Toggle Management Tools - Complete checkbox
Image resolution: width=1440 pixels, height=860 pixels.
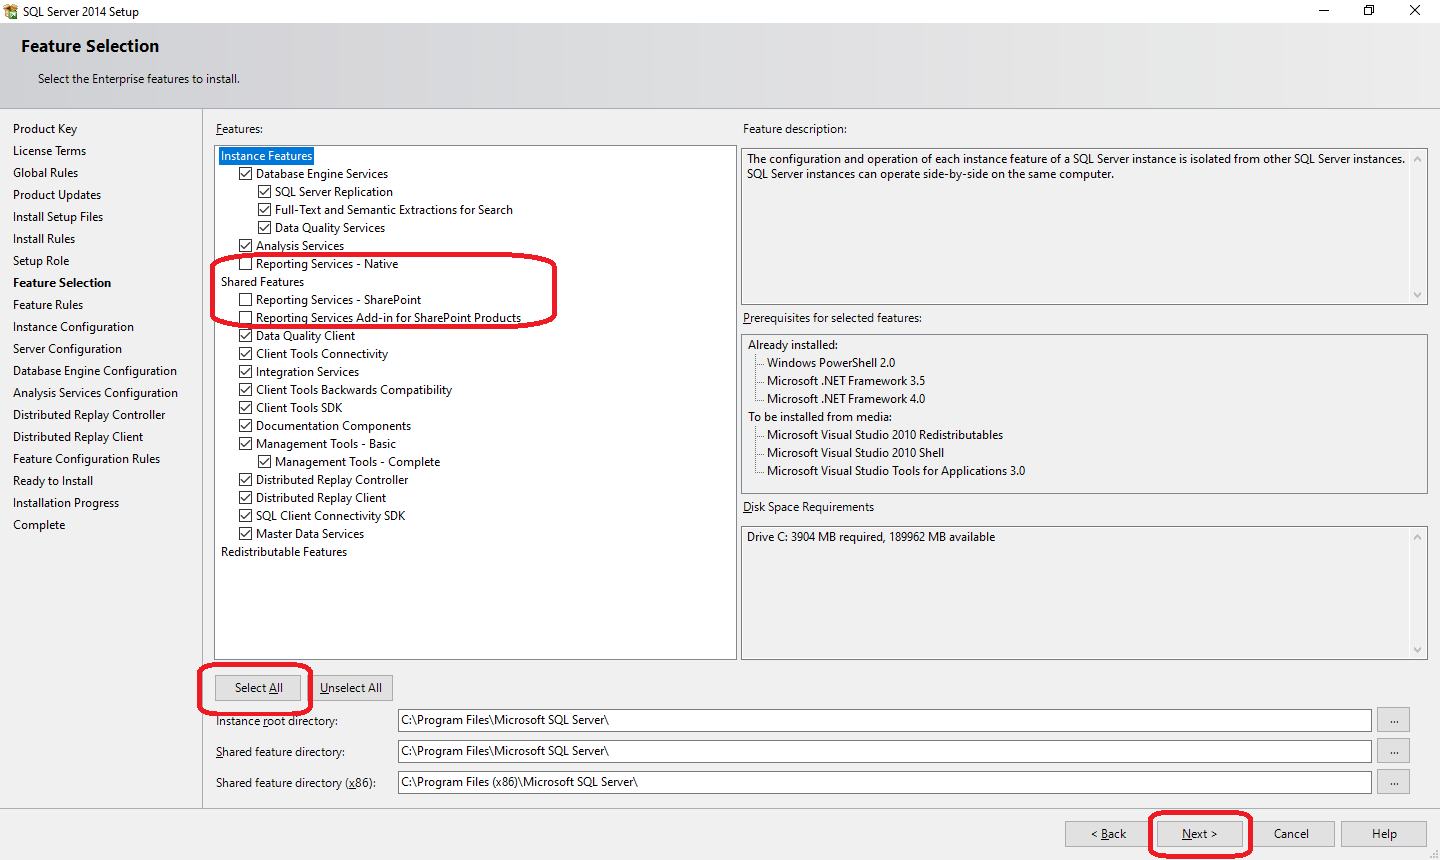264,462
